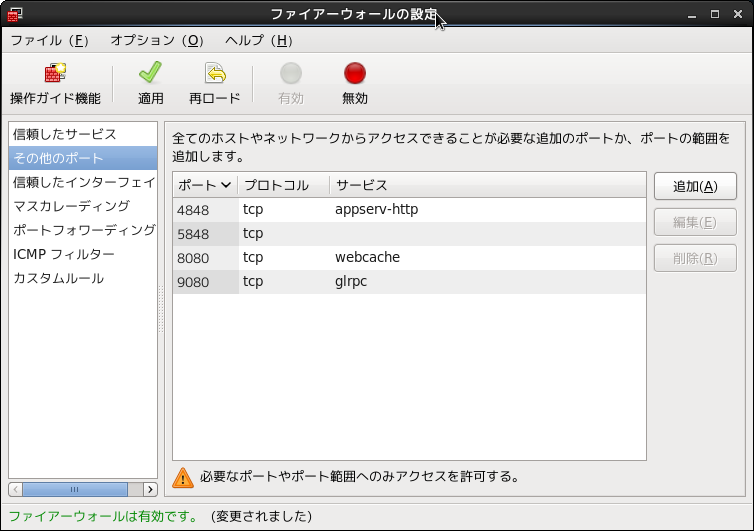Sort by ポート column header arrow
Image resolution: width=754 pixels, height=531 pixels.
pos(226,185)
